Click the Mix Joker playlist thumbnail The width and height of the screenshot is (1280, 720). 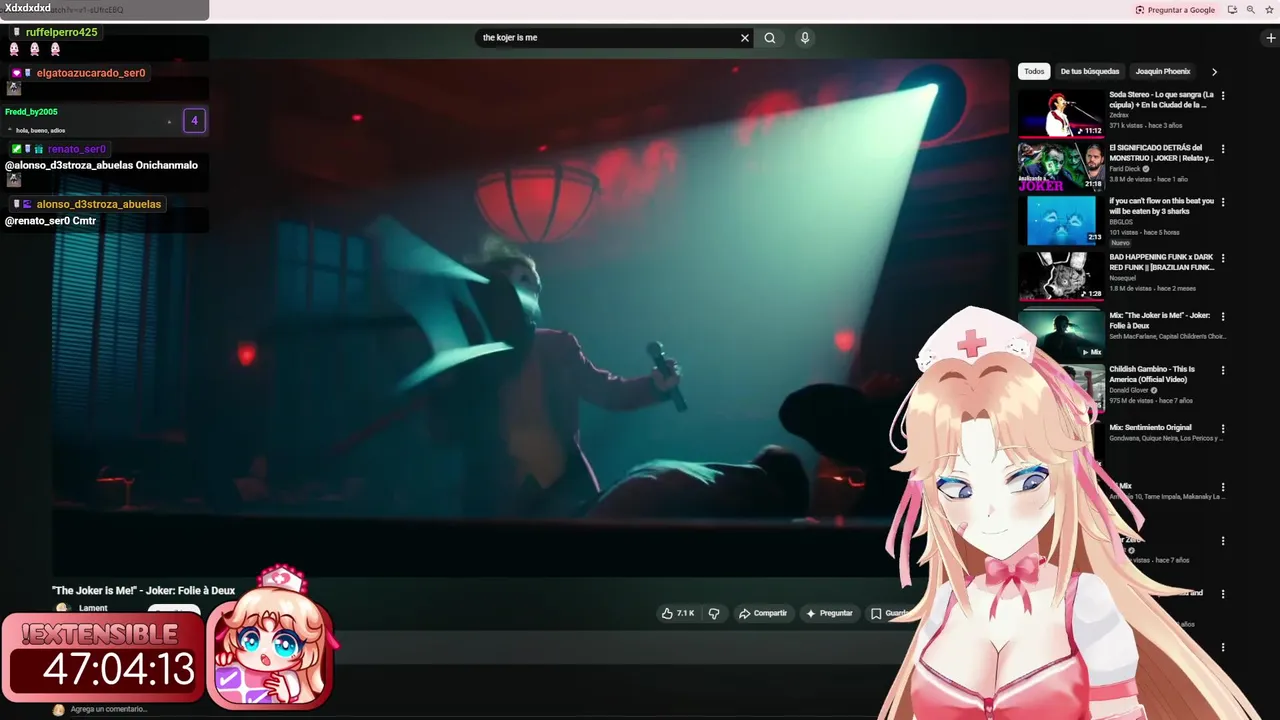point(1061,334)
